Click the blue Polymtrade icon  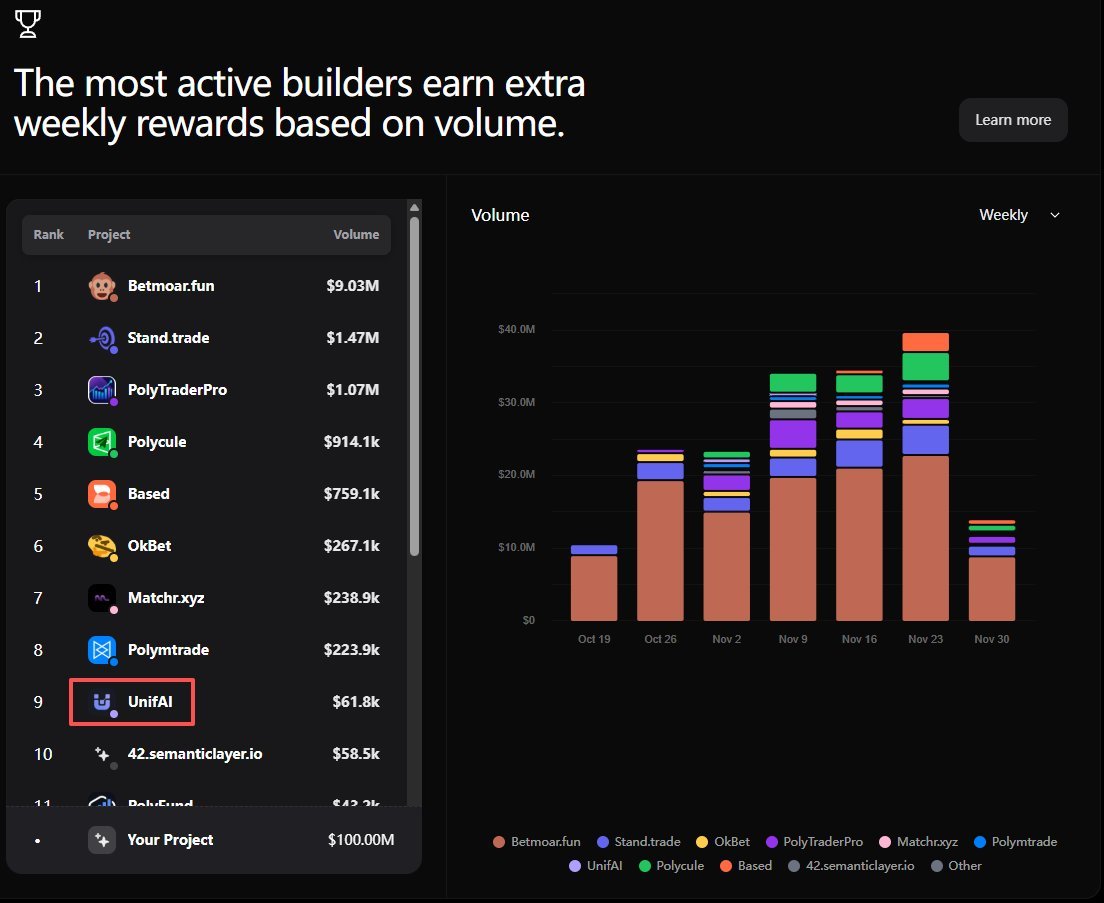pyautogui.click(x=102, y=650)
